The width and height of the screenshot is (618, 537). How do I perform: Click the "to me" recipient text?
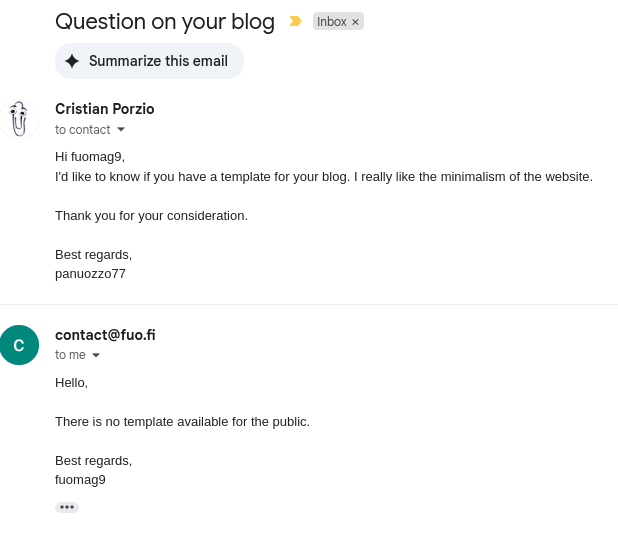pos(70,355)
